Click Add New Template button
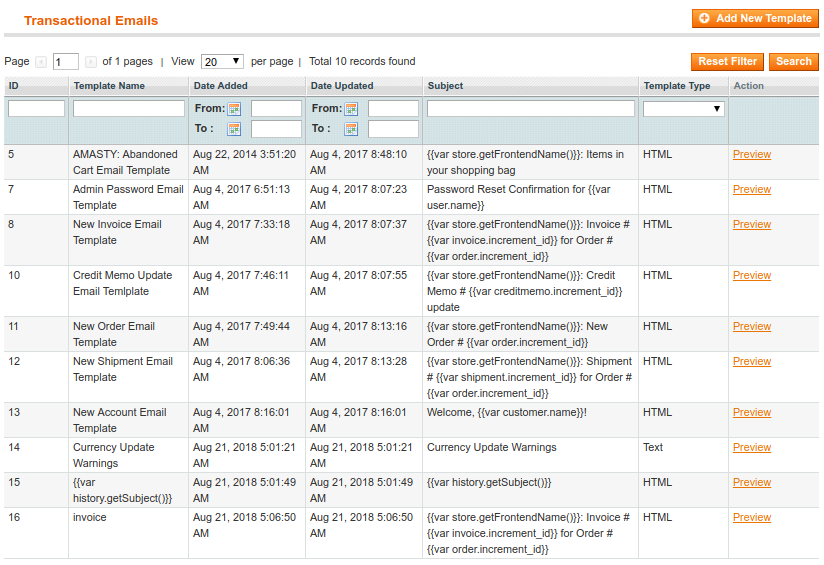Viewport: 824px width, 565px height. 755,18
